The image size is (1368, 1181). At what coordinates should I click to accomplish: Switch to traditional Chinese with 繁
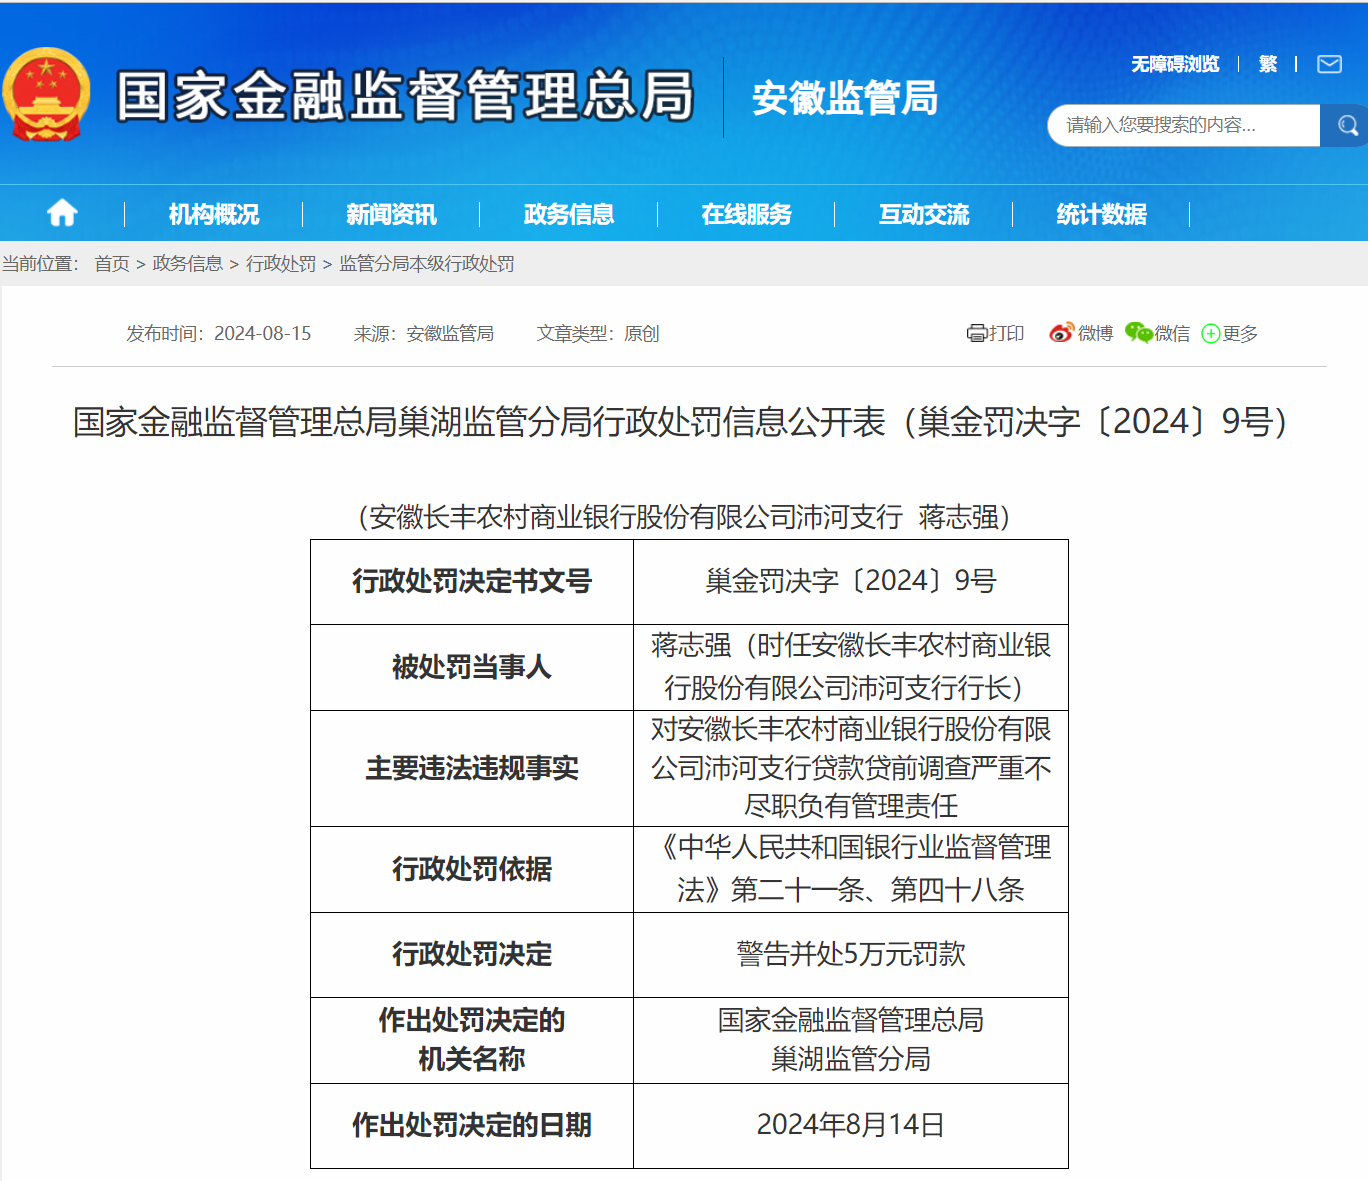(x=1268, y=64)
